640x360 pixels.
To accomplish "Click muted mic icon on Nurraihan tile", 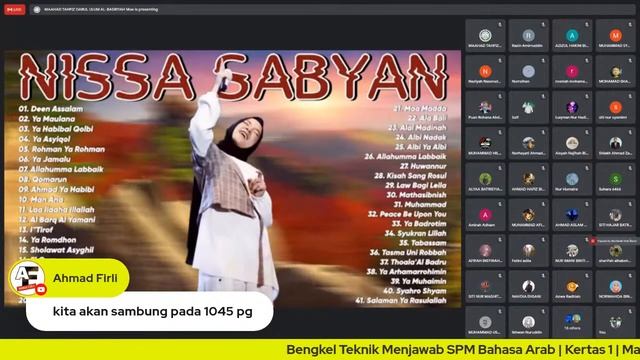I will coord(543,60).
